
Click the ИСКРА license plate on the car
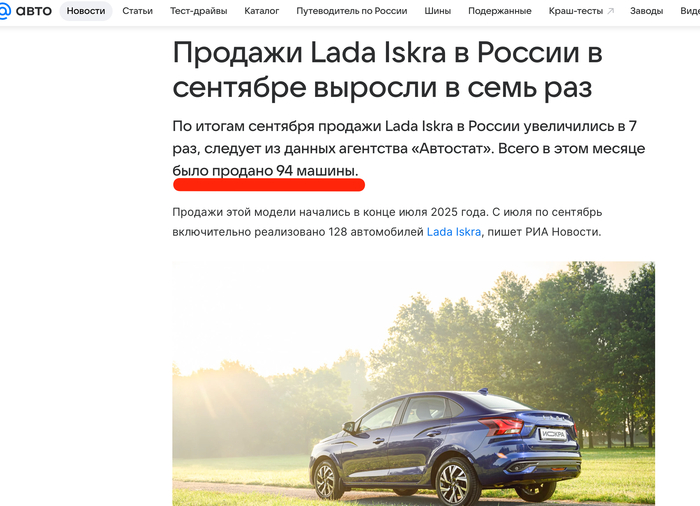[553, 434]
